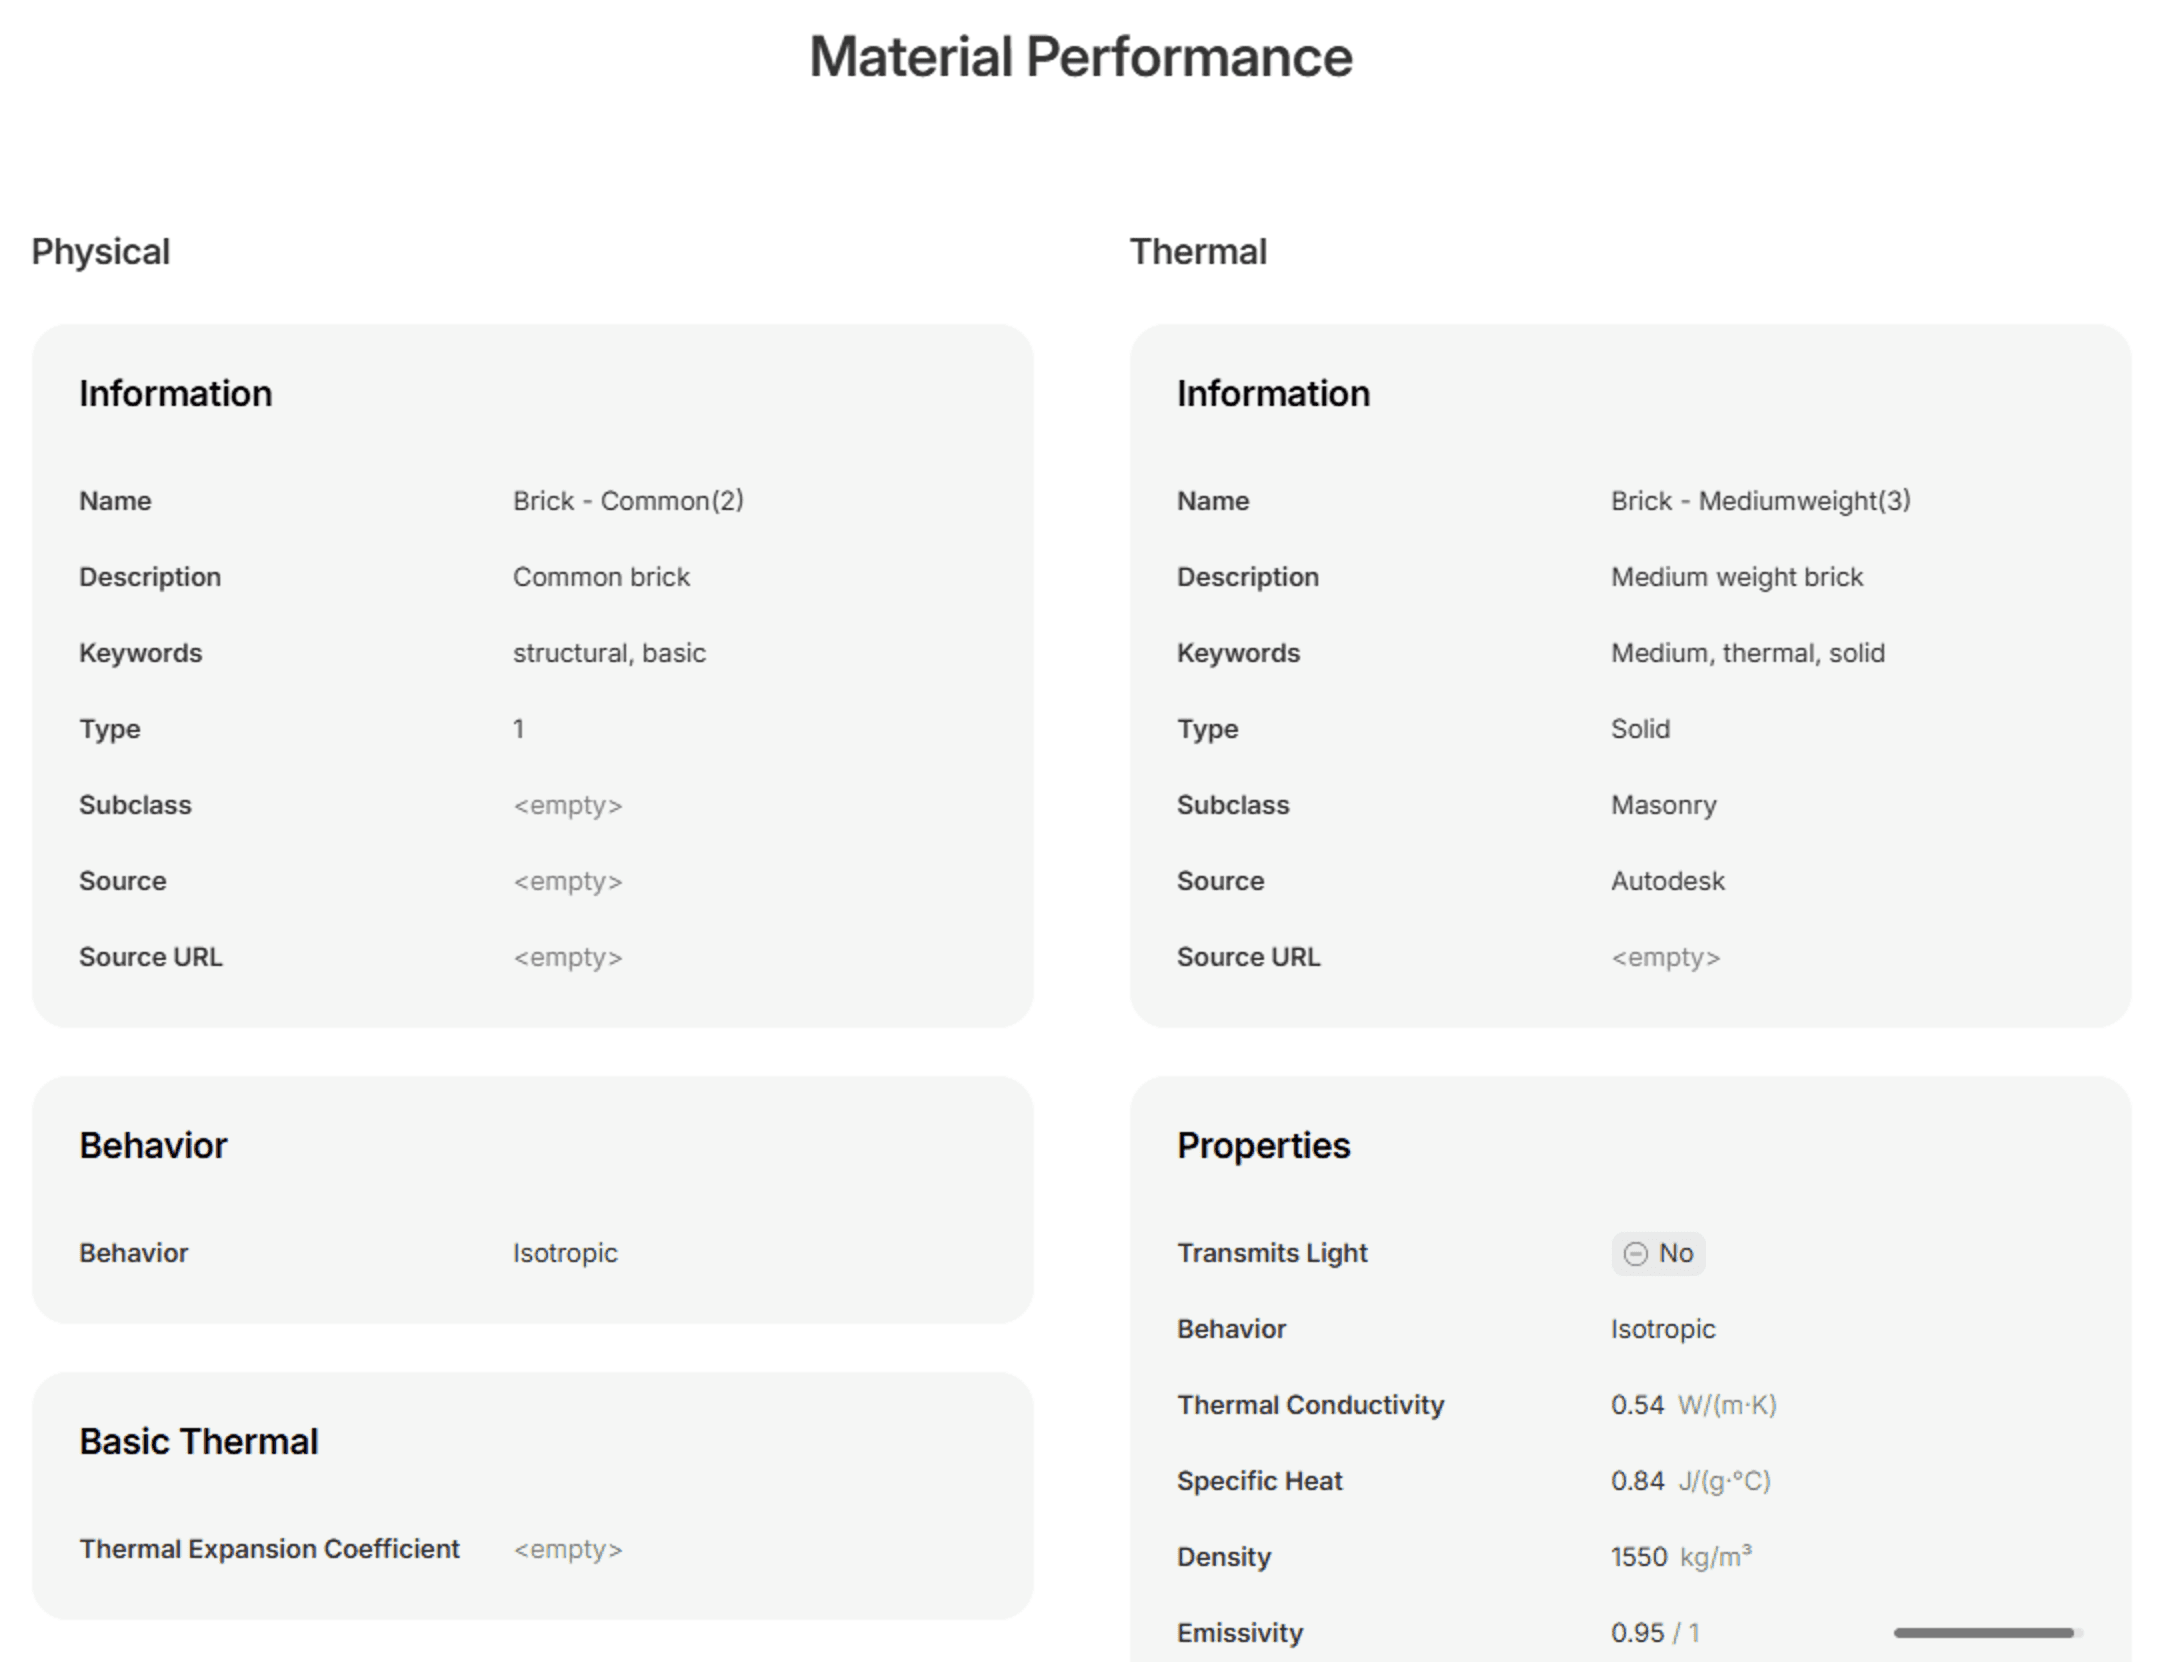Viewport: 2164px width, 1662px height.
Task: Select the Thermal section header
Action: coord(1197,251)
